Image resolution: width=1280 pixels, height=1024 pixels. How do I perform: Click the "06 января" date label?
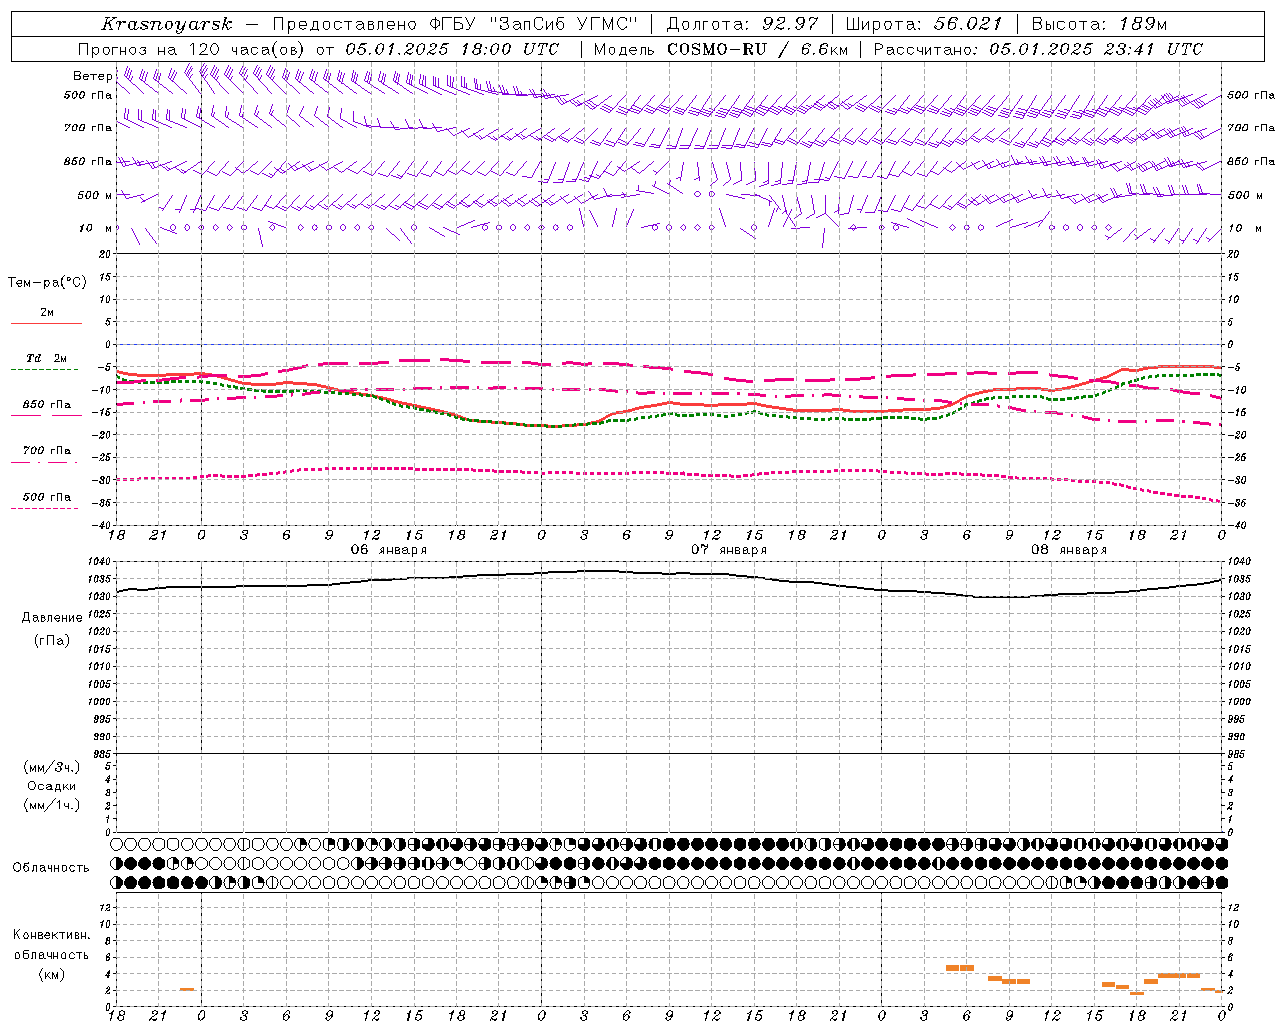tap(388, 550)
